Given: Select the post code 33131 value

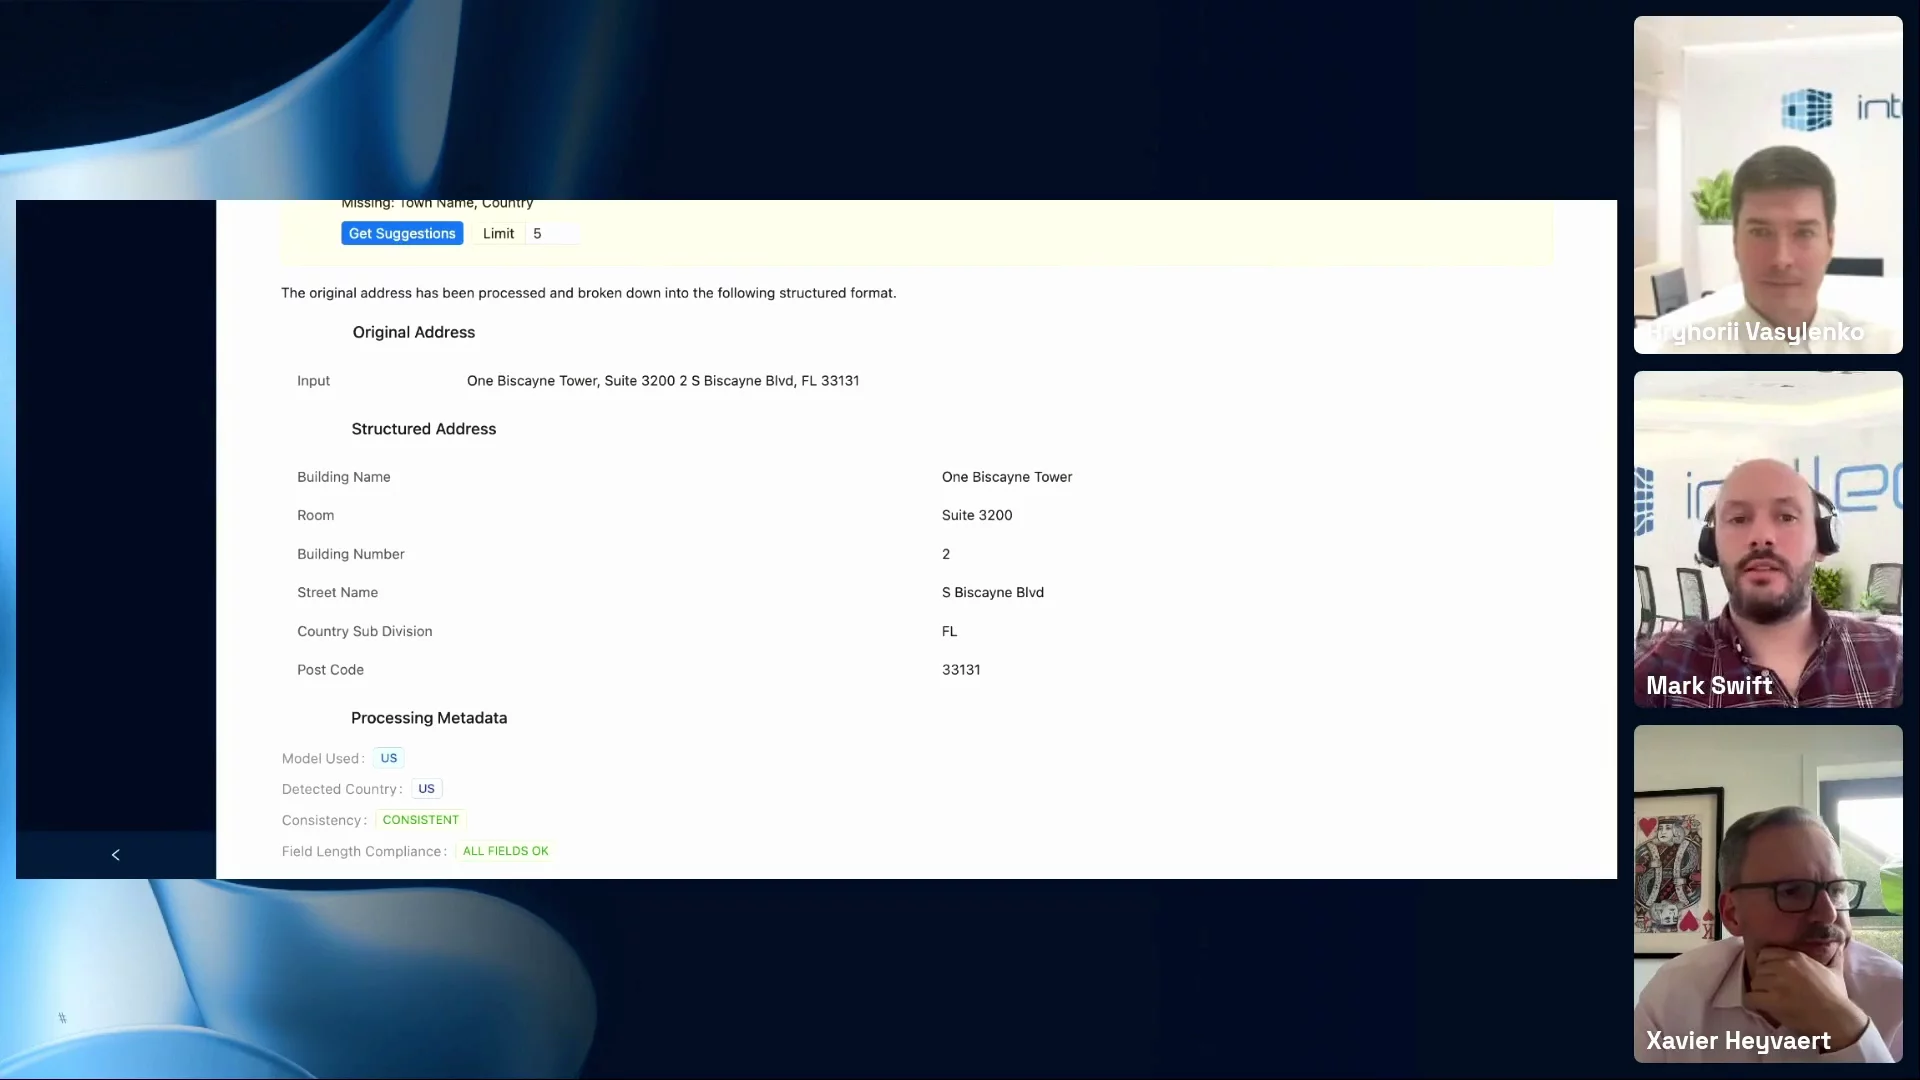Looking at the screenshot, I should (x=961, y=670).
